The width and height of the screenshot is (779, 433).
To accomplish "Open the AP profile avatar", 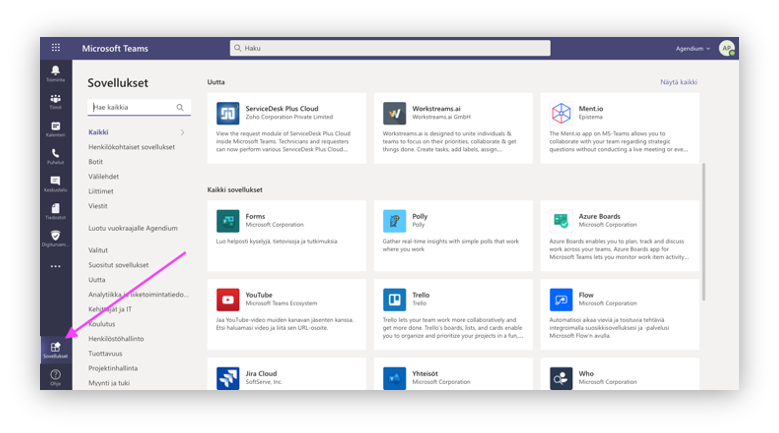I will click(727, 48).
